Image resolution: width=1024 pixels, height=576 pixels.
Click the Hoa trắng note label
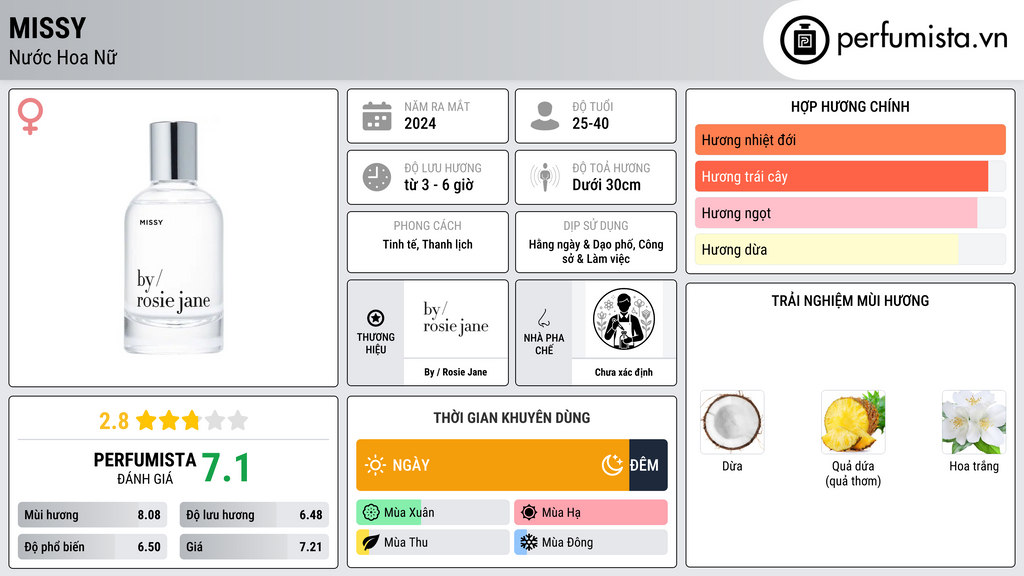pyautogui.click(x=974, y=466)
